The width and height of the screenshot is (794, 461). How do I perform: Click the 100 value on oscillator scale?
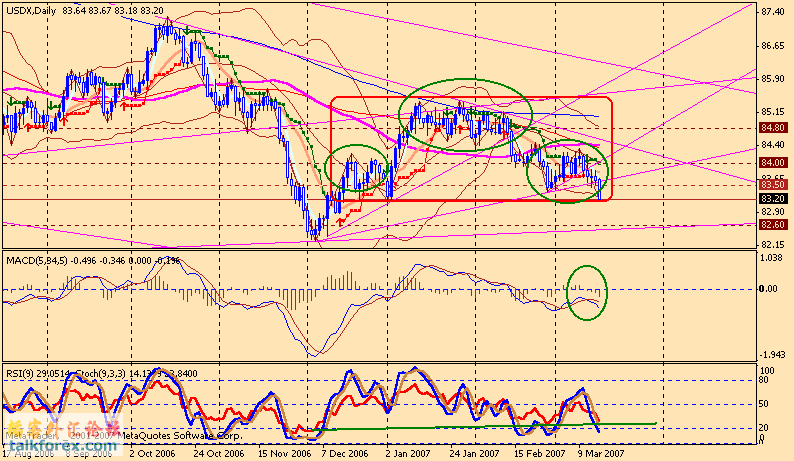pos(768,371)
